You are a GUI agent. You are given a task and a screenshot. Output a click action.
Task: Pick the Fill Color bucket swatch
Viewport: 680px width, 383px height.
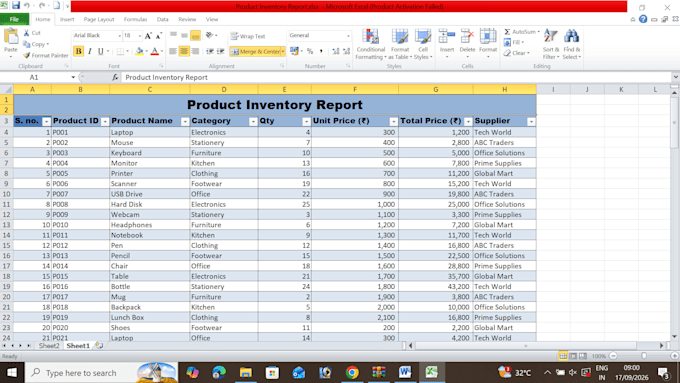coord(139,52)
